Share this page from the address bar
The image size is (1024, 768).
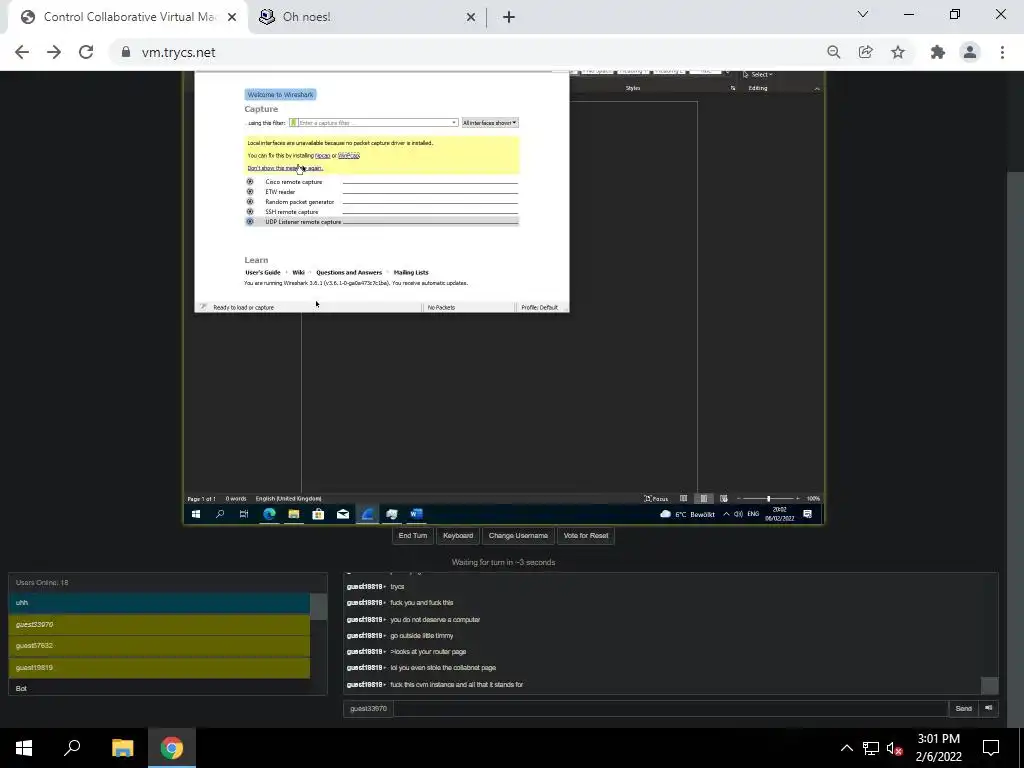point(866,52)
